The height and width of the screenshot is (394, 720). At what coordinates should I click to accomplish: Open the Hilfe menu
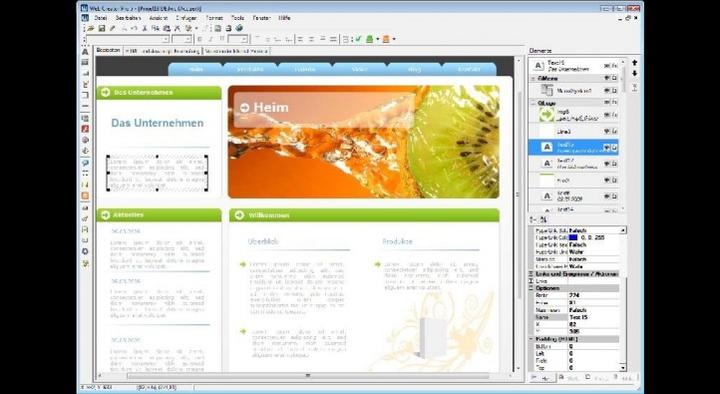[284, 18]
